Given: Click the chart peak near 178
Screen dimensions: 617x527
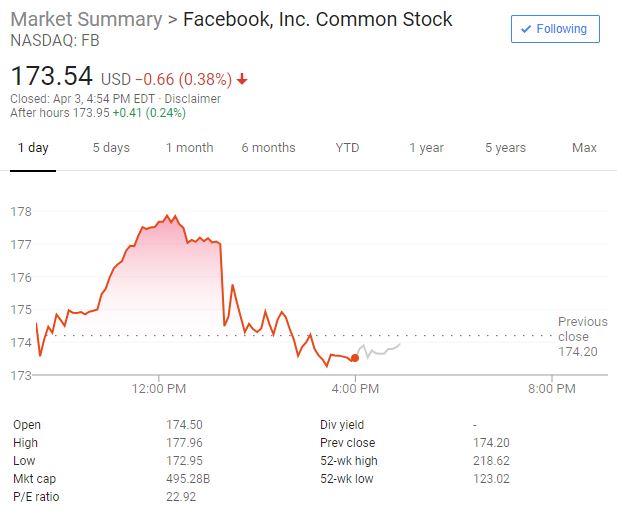Looking at the screenshot, I should [x=167, y=216].
